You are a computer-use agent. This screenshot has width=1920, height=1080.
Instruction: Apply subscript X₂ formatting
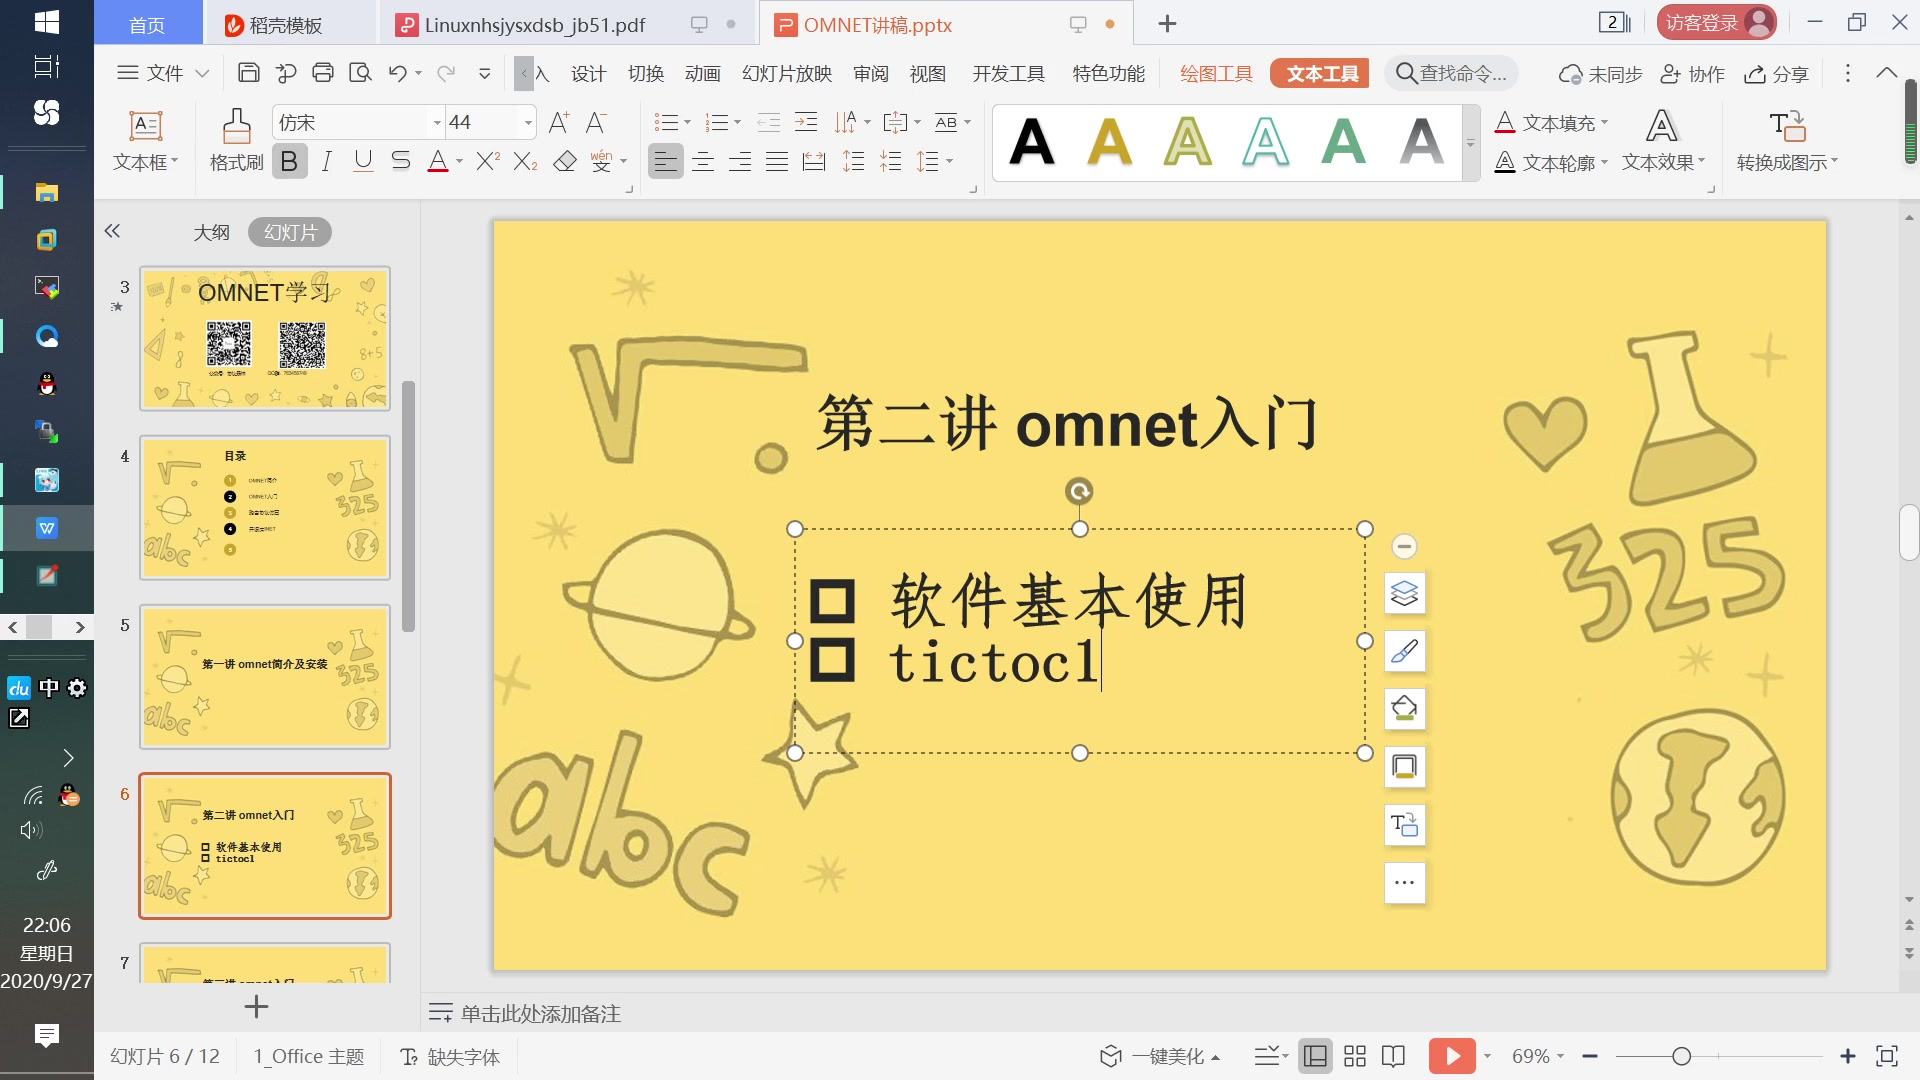pyautogui.click(x=525, y=161)
